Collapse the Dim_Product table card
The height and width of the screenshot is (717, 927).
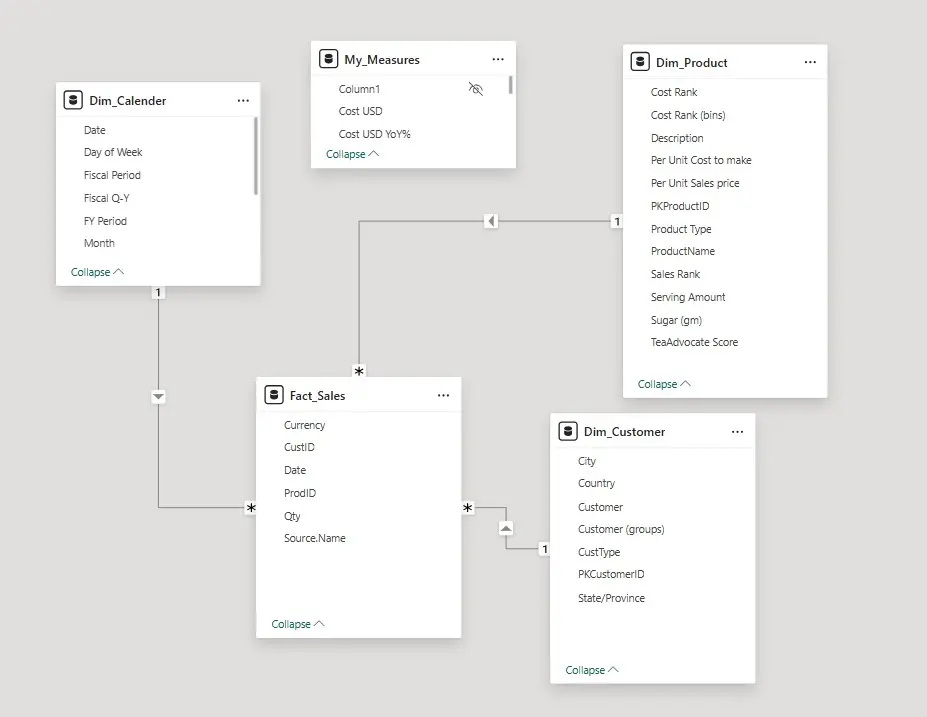coord(664,384)
